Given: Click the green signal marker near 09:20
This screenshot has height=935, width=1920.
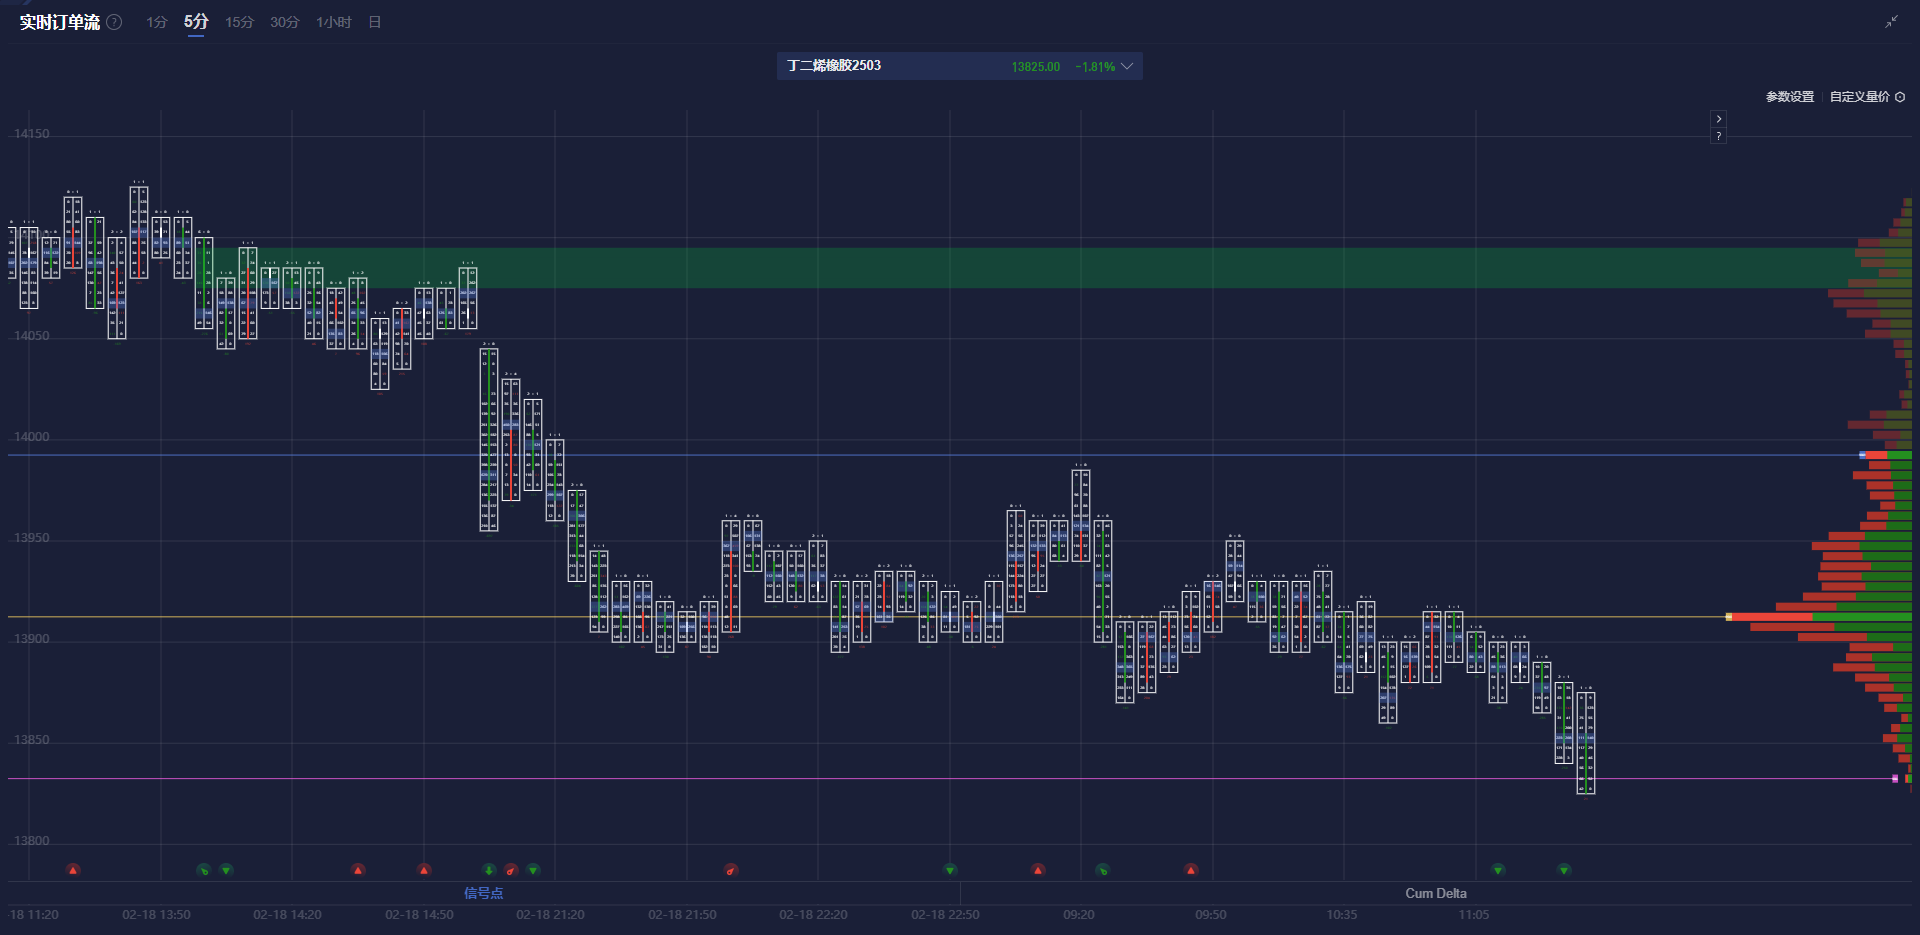Looking at the screenshot, I should pyautogui.click(x=1102, y=870).
